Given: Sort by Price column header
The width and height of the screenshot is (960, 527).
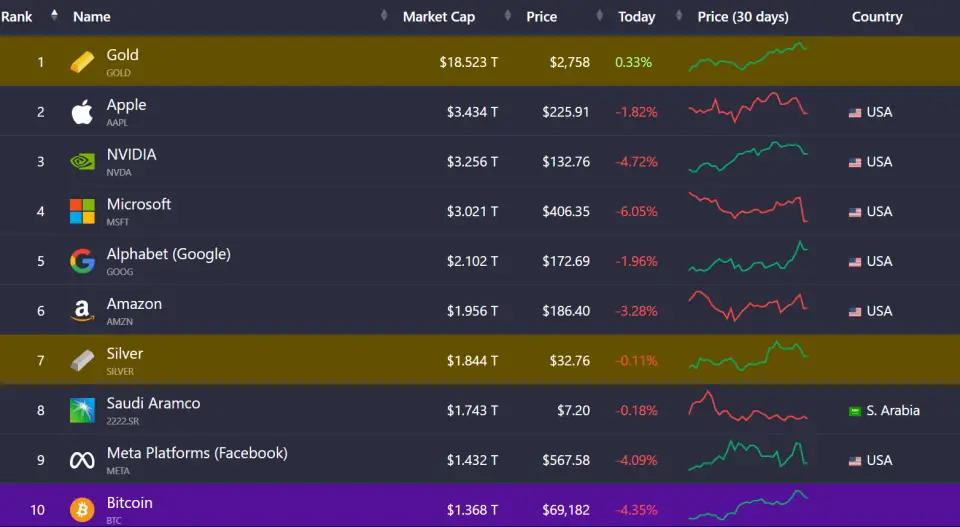Looking at the screenshot, I should coord(541,17).
